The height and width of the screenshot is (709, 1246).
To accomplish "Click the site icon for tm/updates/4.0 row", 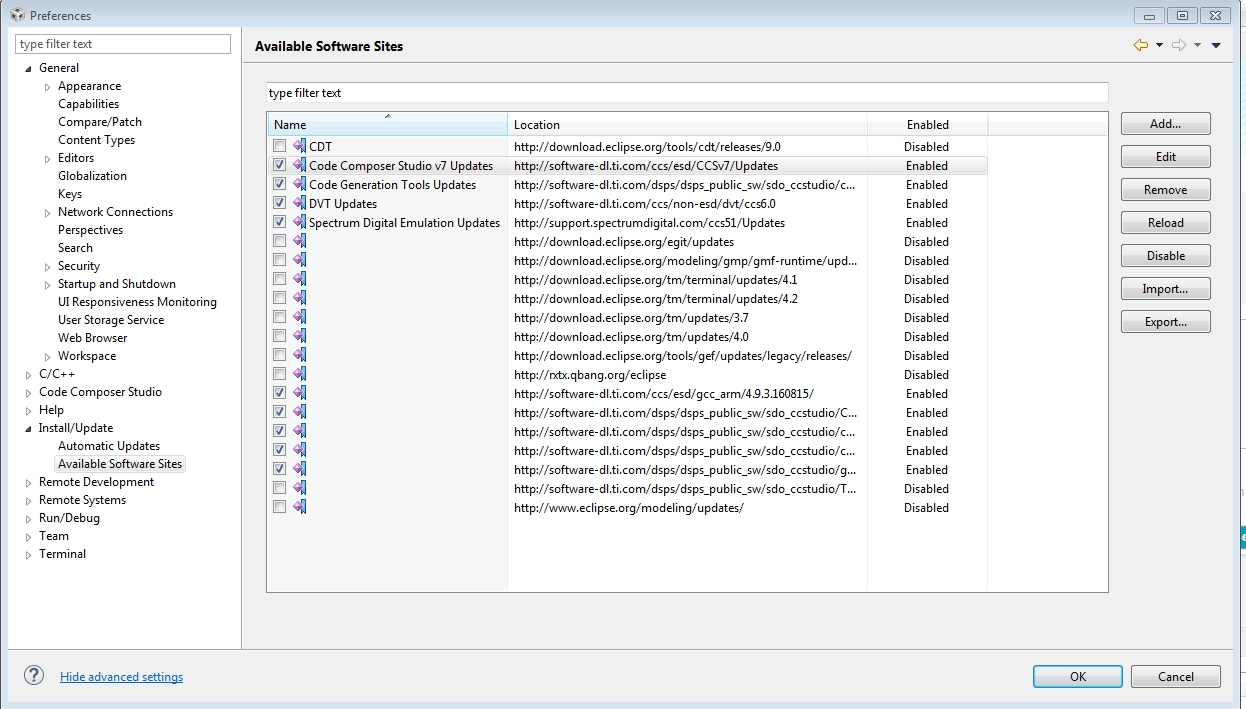I will pos(299,336).
